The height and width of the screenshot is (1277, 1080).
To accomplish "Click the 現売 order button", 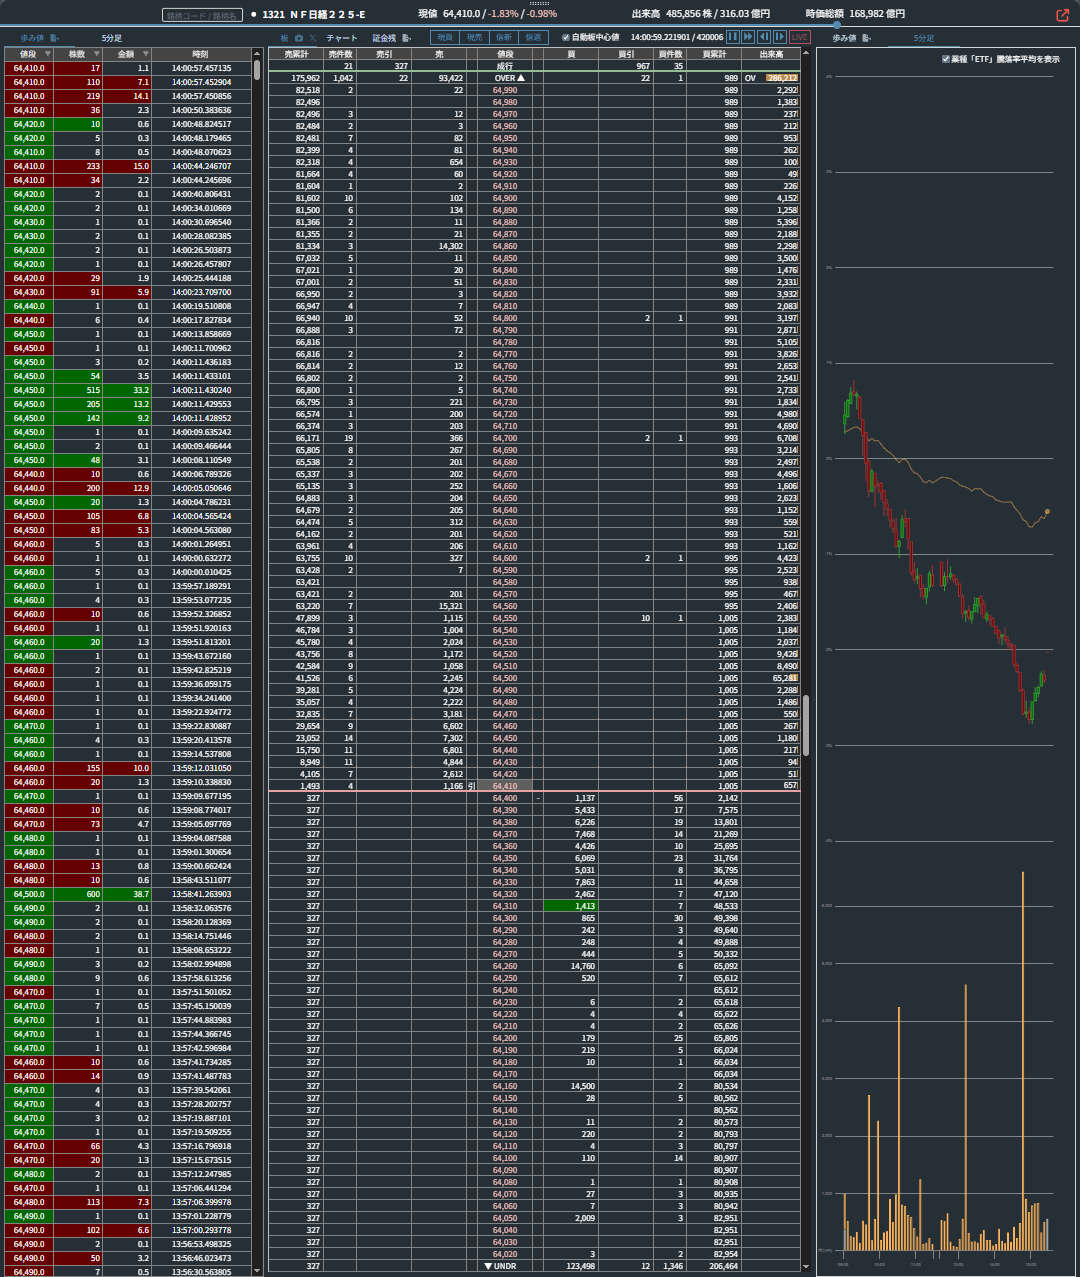I will coord(474,37).
